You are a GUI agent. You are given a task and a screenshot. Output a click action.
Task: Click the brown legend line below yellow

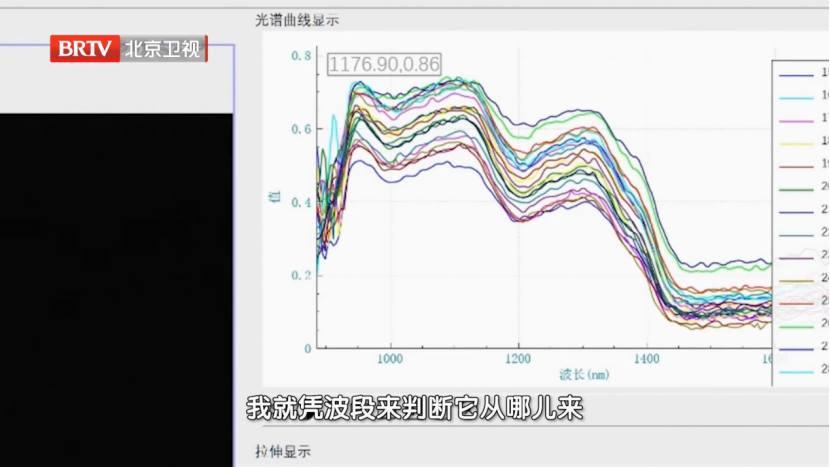coord(796,164)
